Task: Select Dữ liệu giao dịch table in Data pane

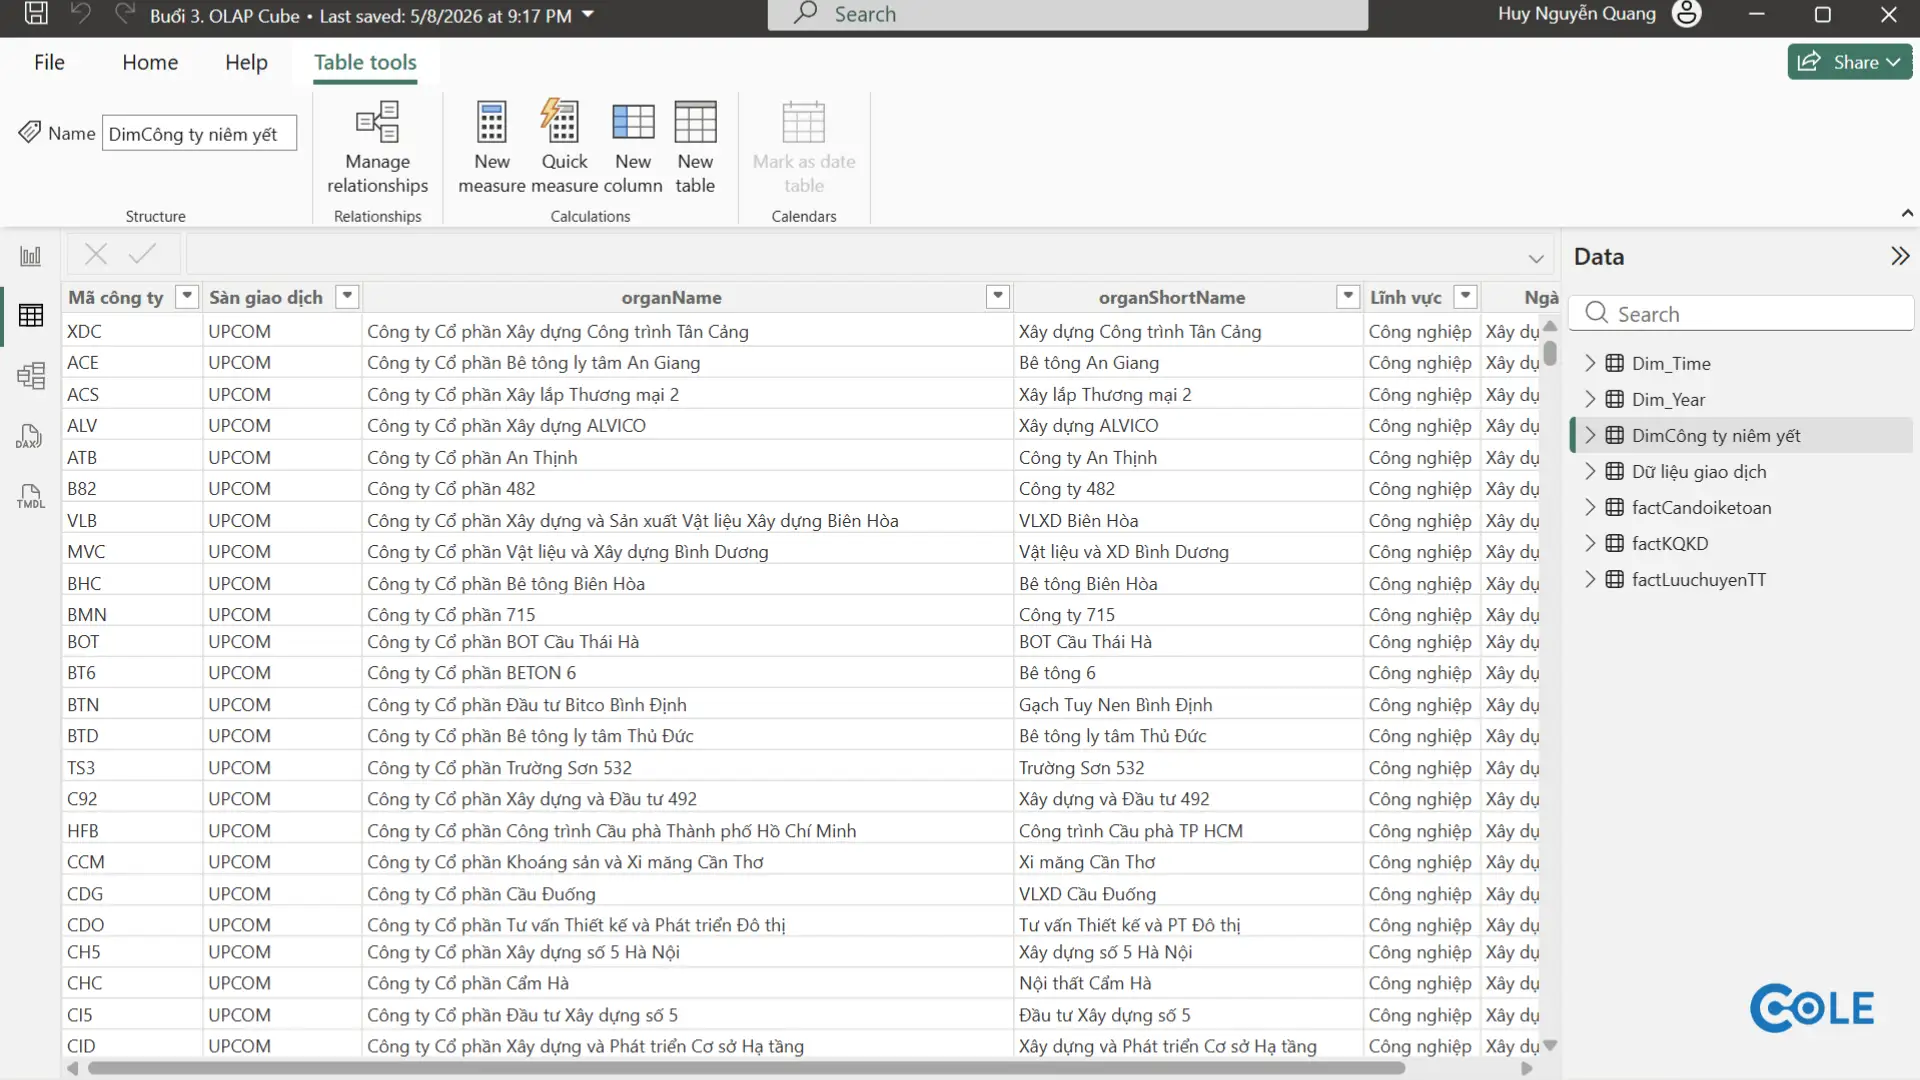Action: (1699, 471)
